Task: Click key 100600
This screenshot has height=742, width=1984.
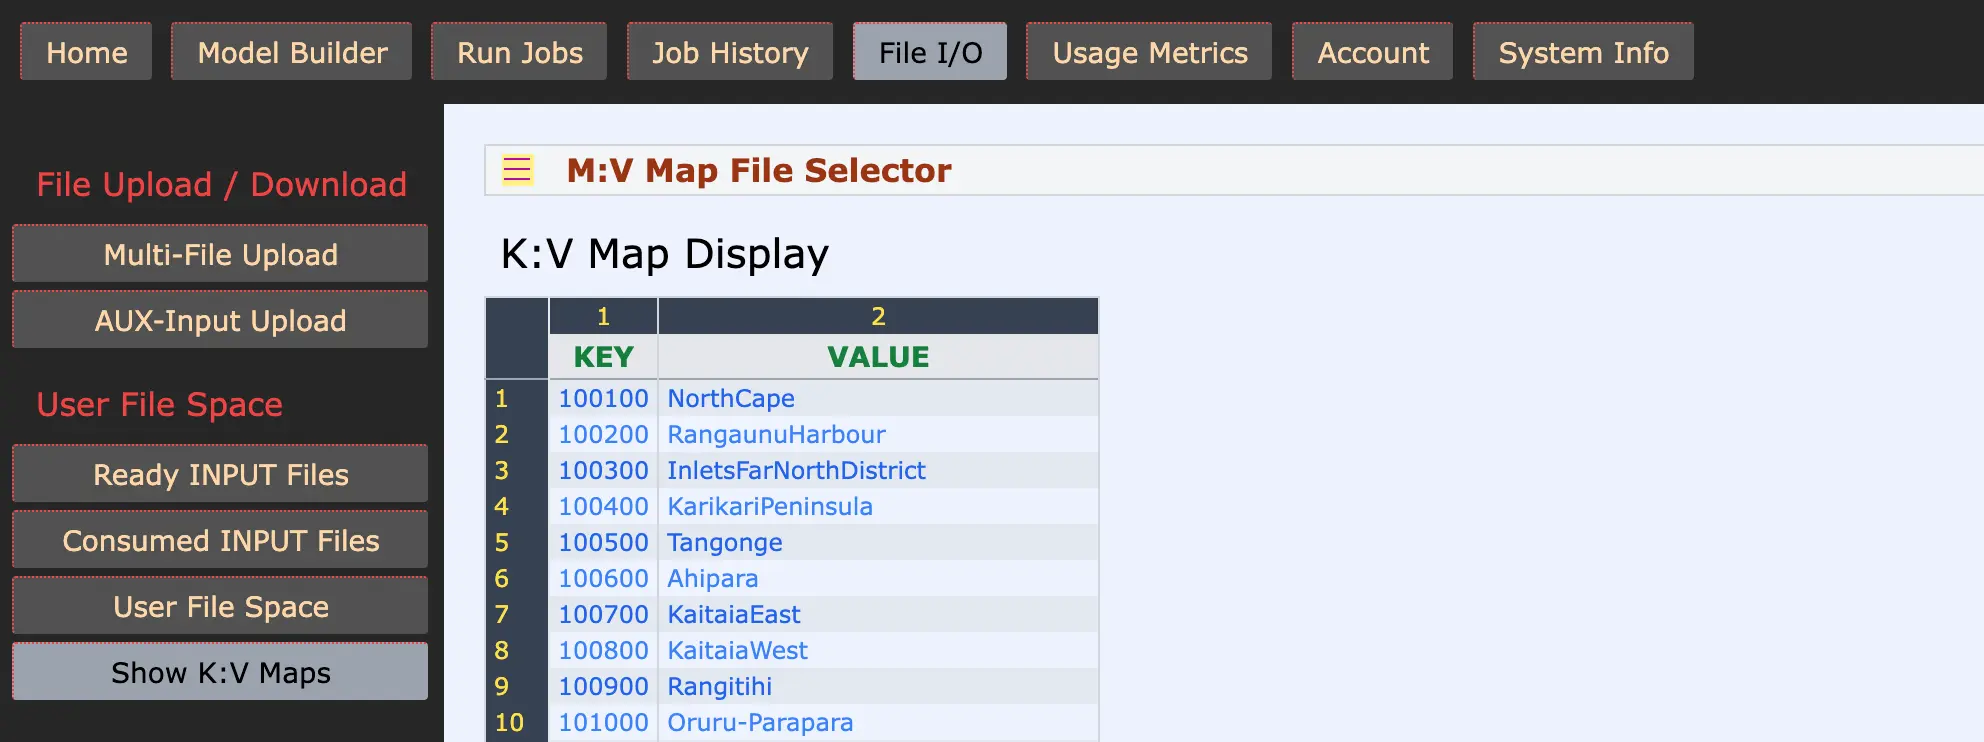Action: tap(603, 578)
